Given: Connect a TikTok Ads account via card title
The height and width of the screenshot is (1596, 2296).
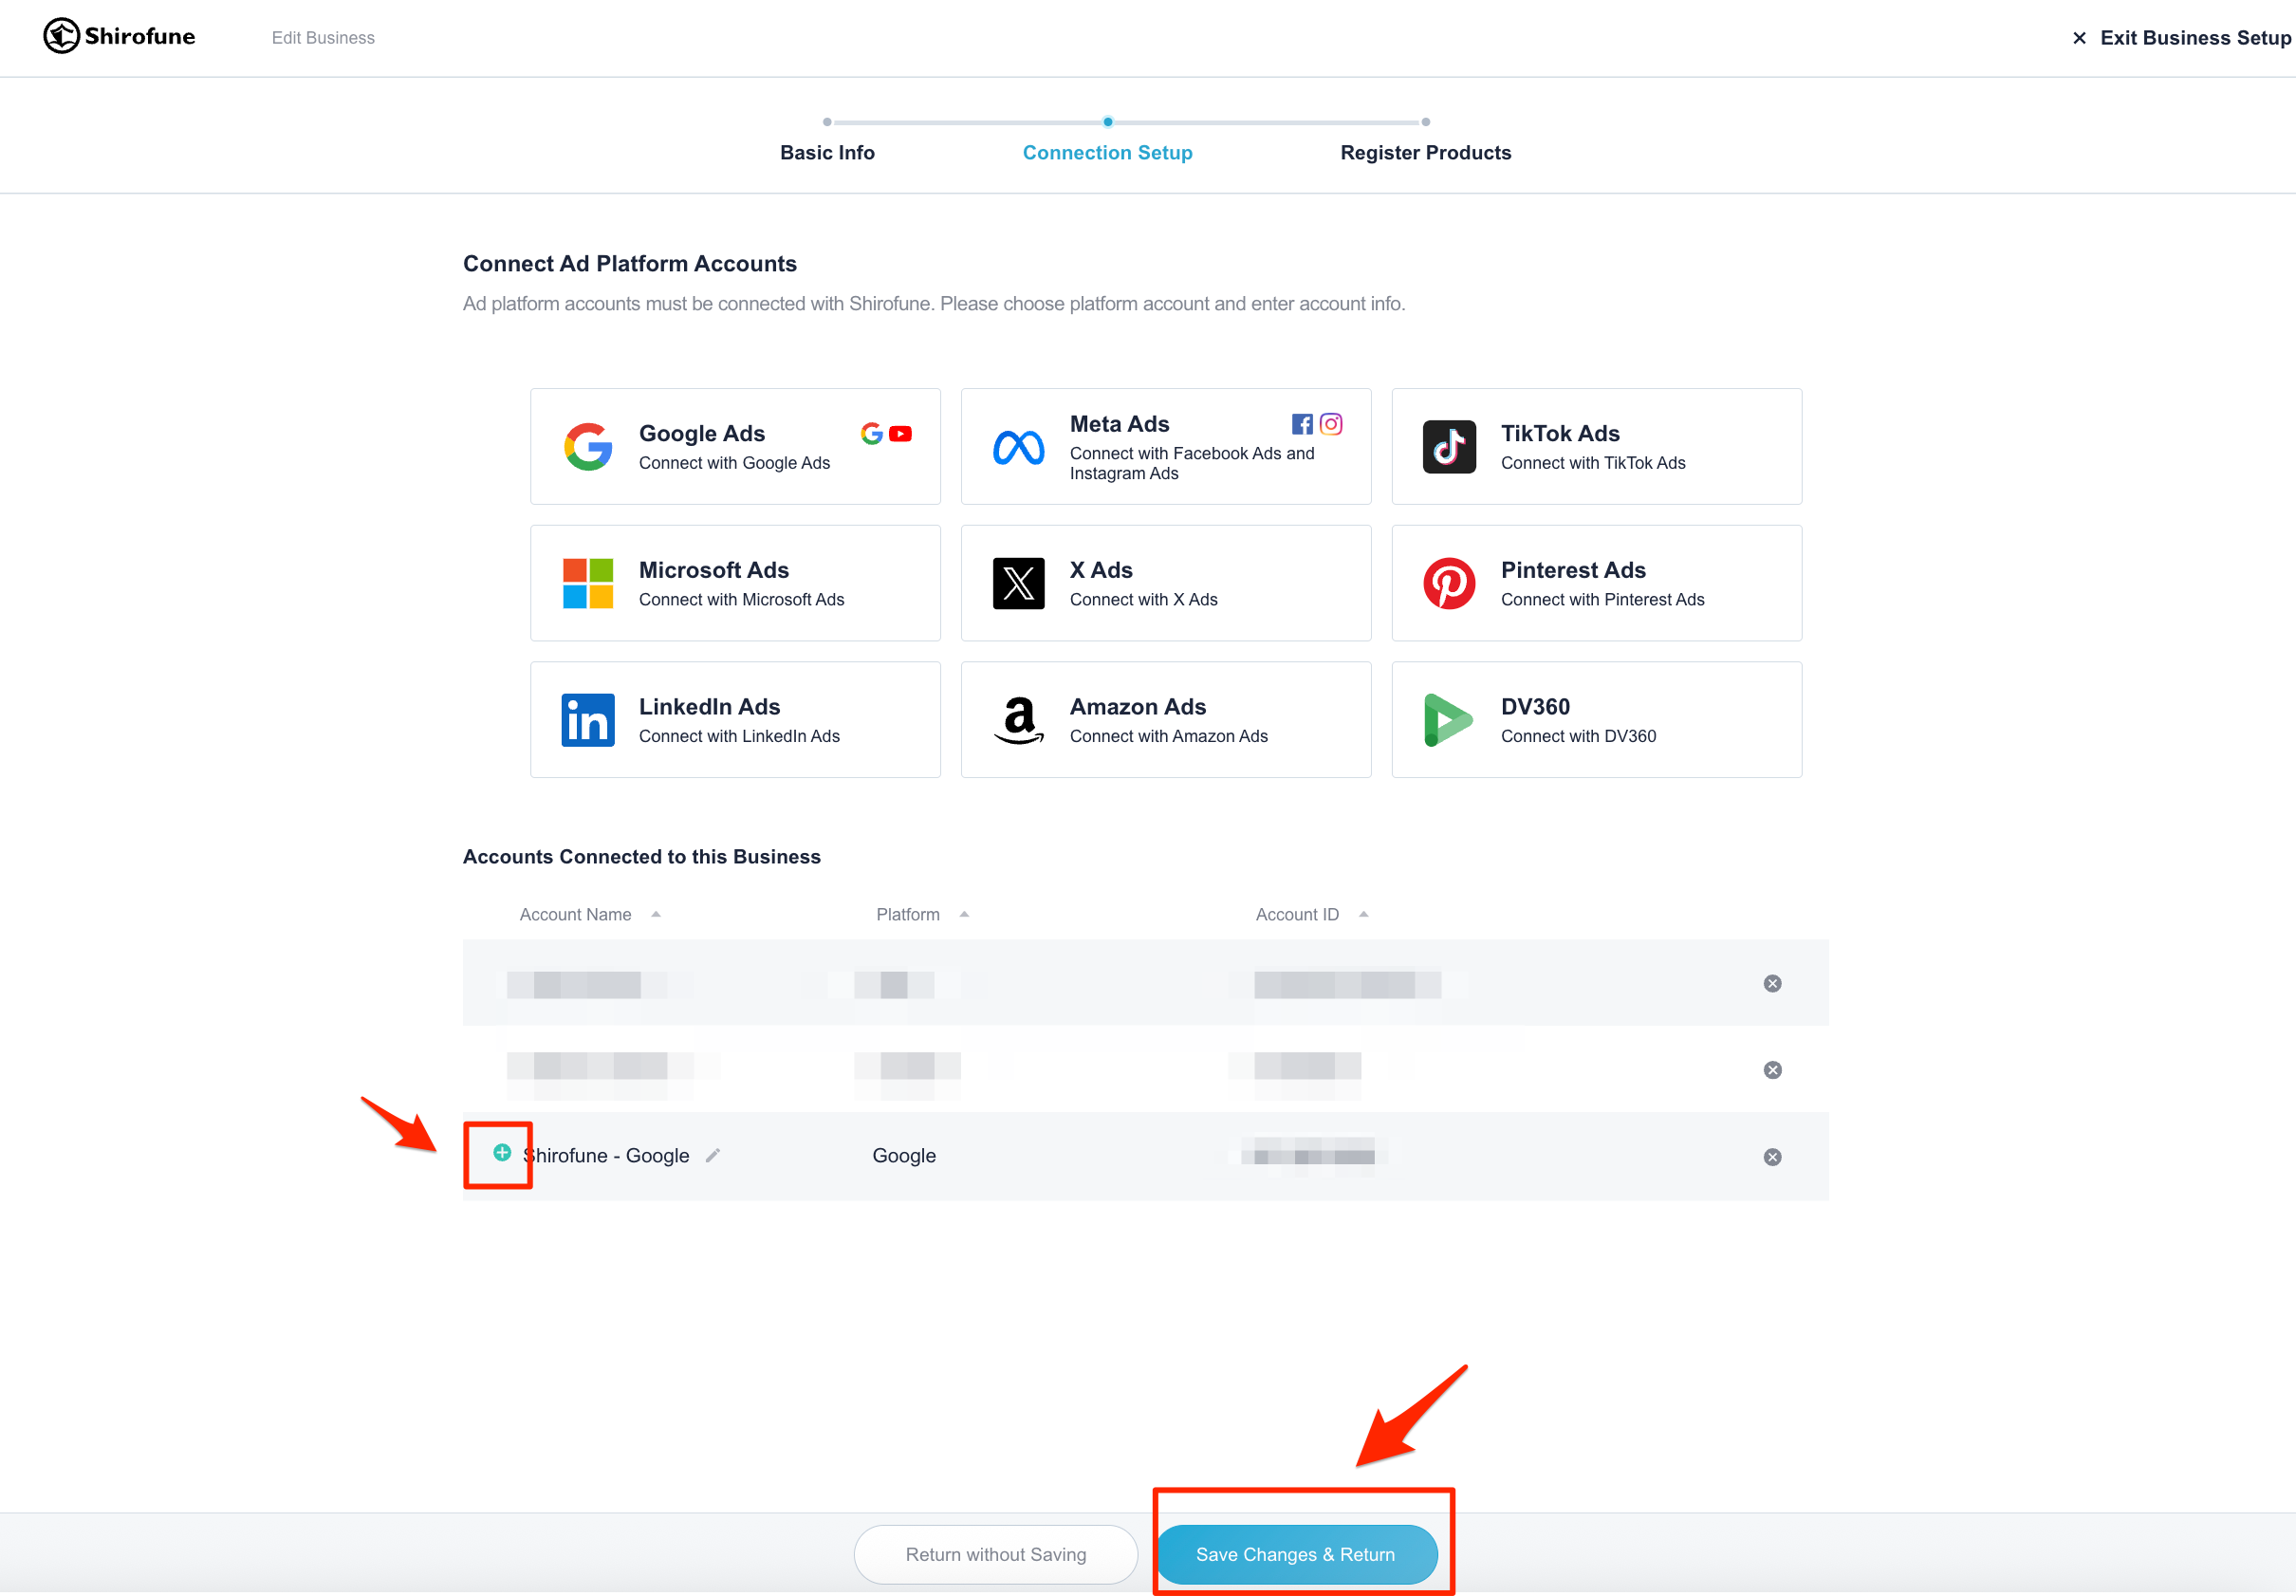Looking at the screenshot, I should [1560, 434].
